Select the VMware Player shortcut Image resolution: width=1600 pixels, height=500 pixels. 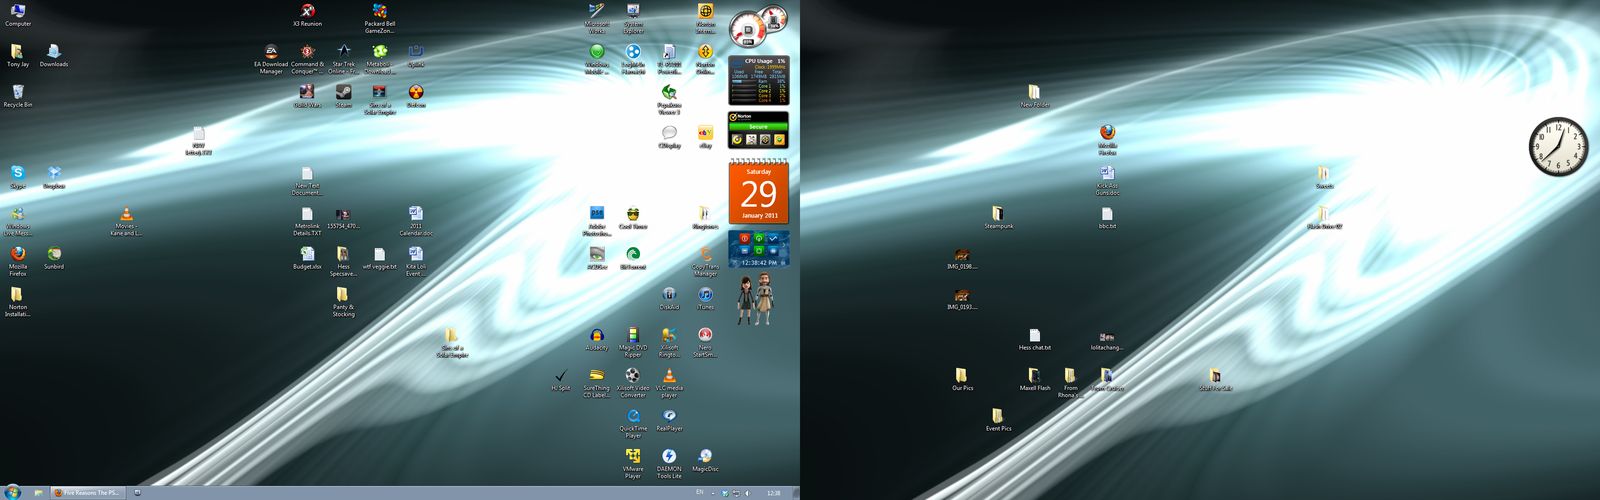[633, 464]
